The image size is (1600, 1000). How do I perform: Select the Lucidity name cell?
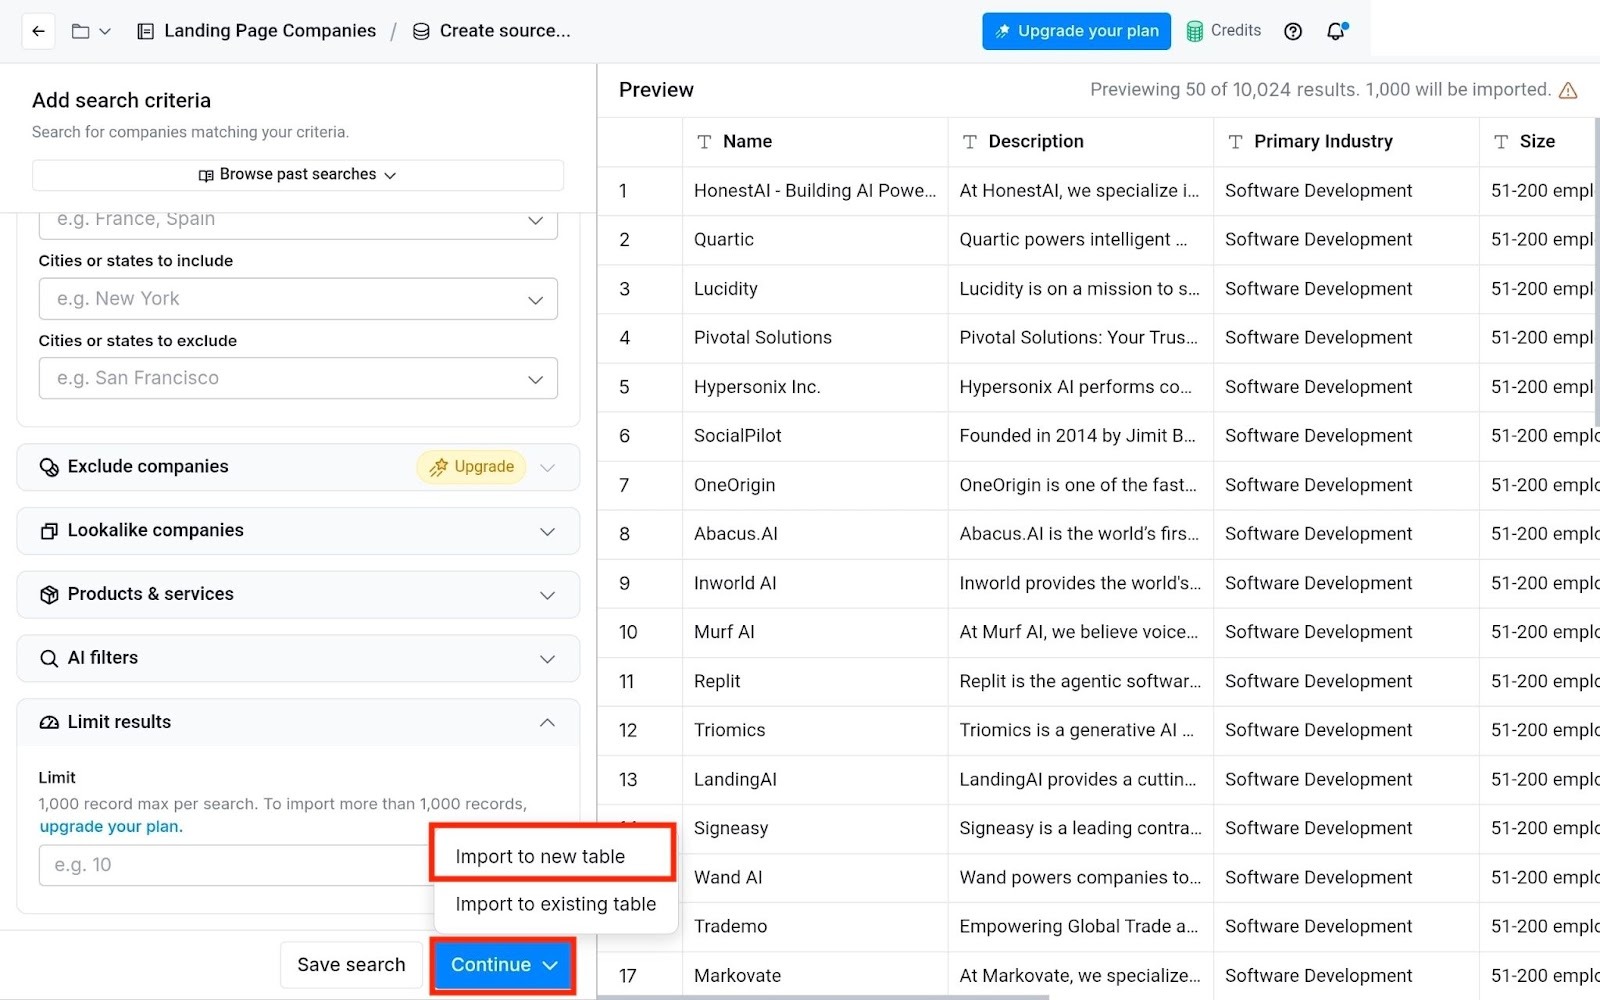click(x=815, y=289)
